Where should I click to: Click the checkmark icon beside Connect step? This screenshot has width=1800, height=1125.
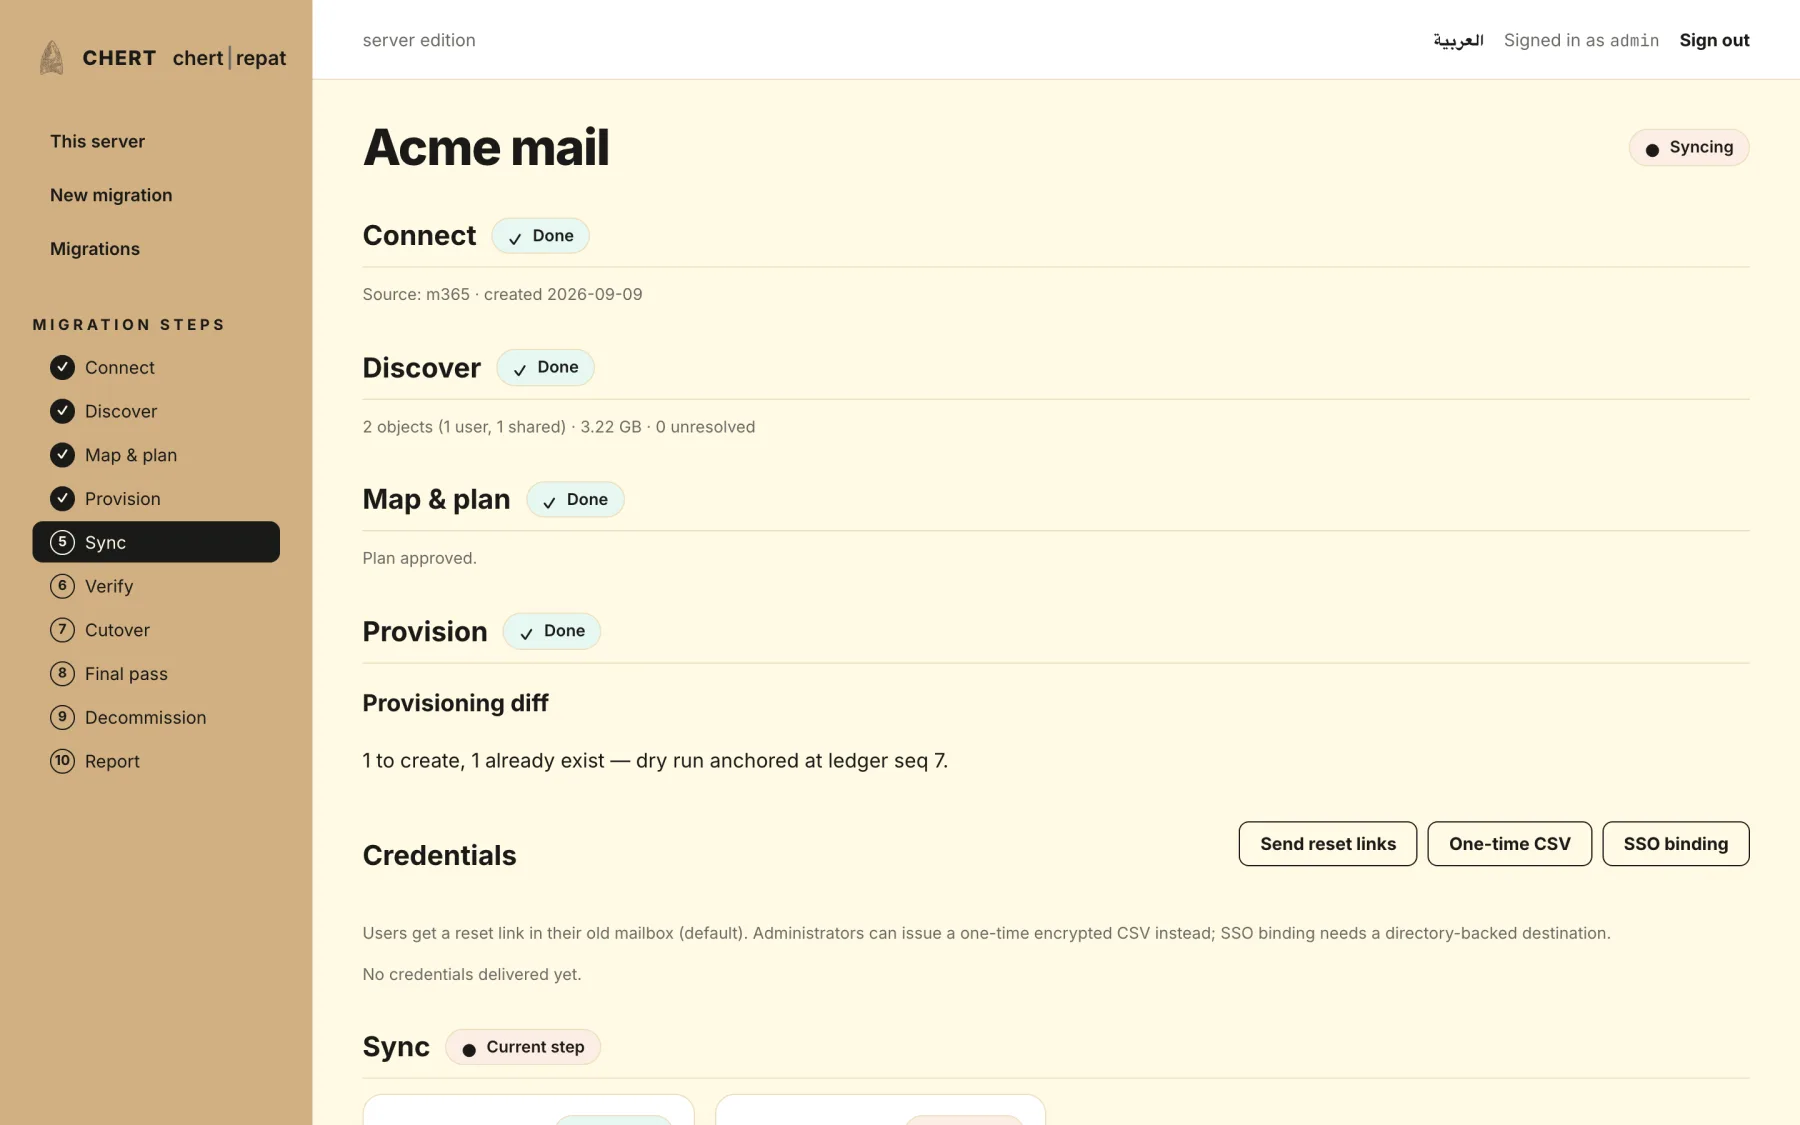pos(62,367)
